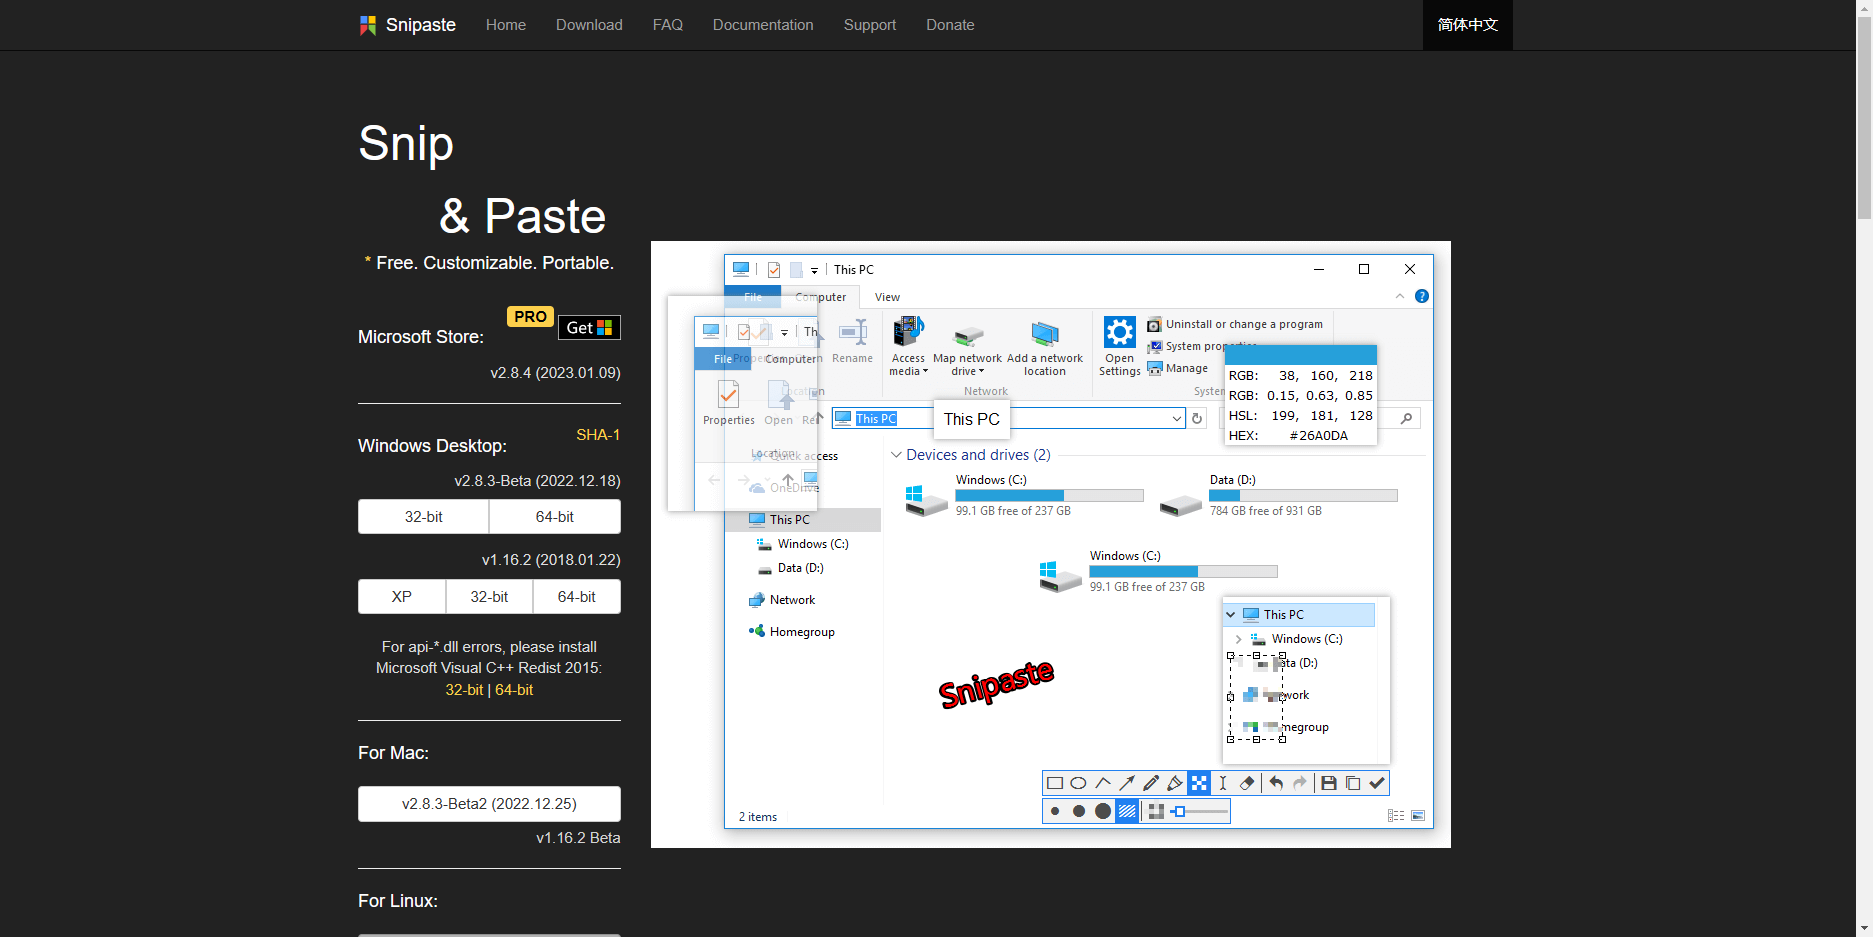Download v2.8.3-Beta Windows 32-bit build
The height and width of the screenshot is (937, 1873).
click(x=424, y=517)
